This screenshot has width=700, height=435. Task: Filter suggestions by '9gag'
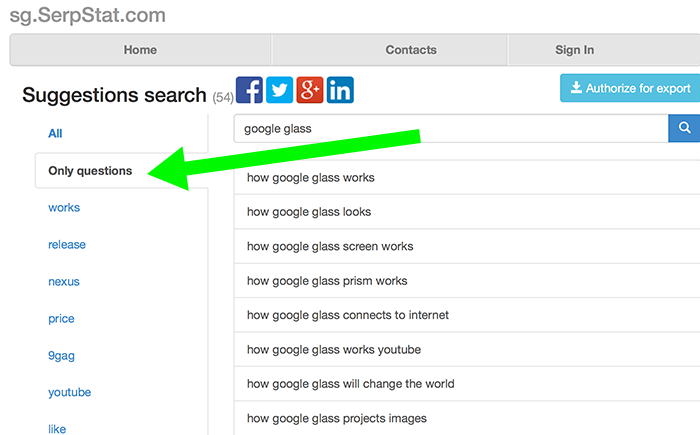coord(61,356)
